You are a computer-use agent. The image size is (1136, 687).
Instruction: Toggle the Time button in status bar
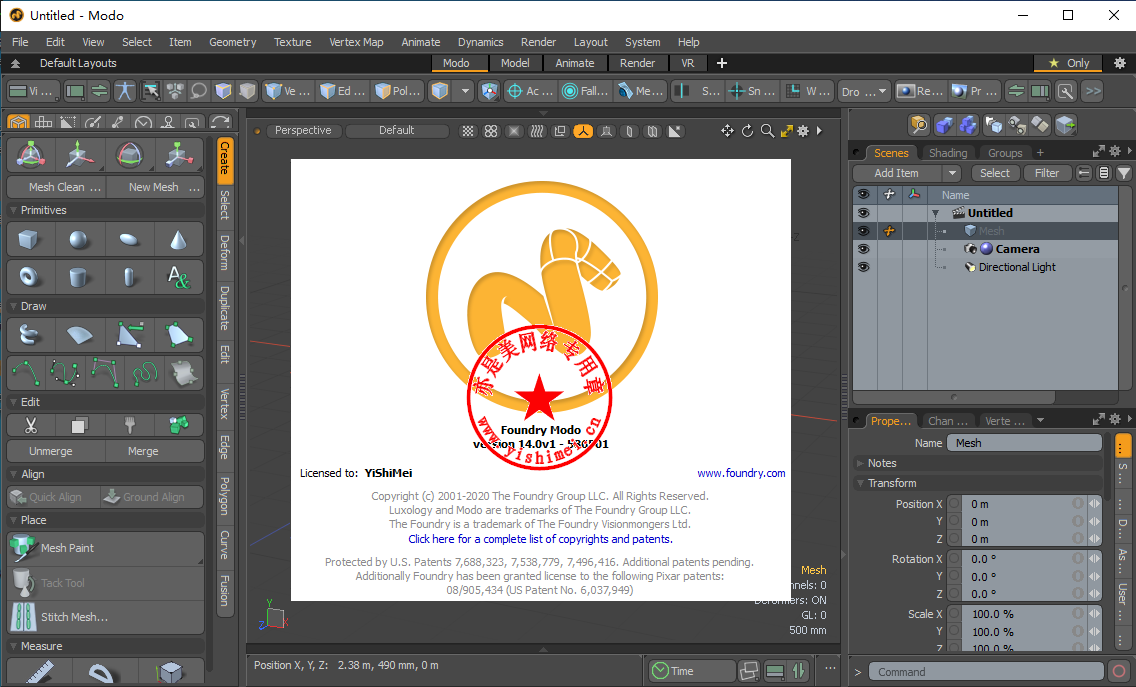(692, 671)
